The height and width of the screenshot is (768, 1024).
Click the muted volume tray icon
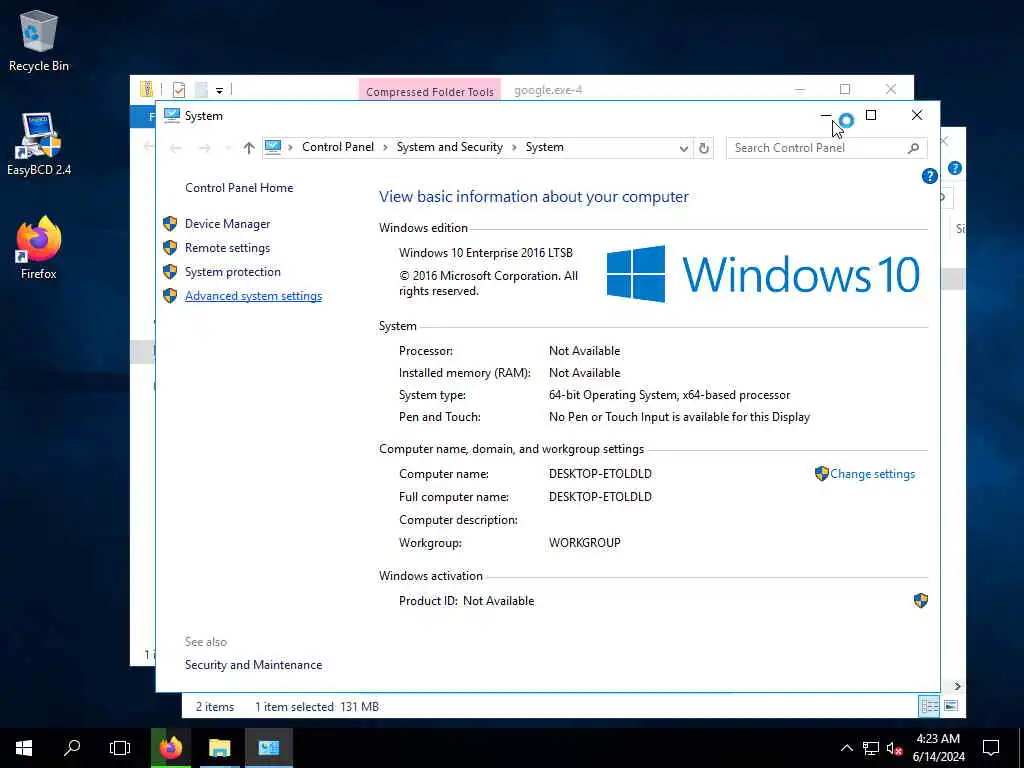click(x=894, y=748)
